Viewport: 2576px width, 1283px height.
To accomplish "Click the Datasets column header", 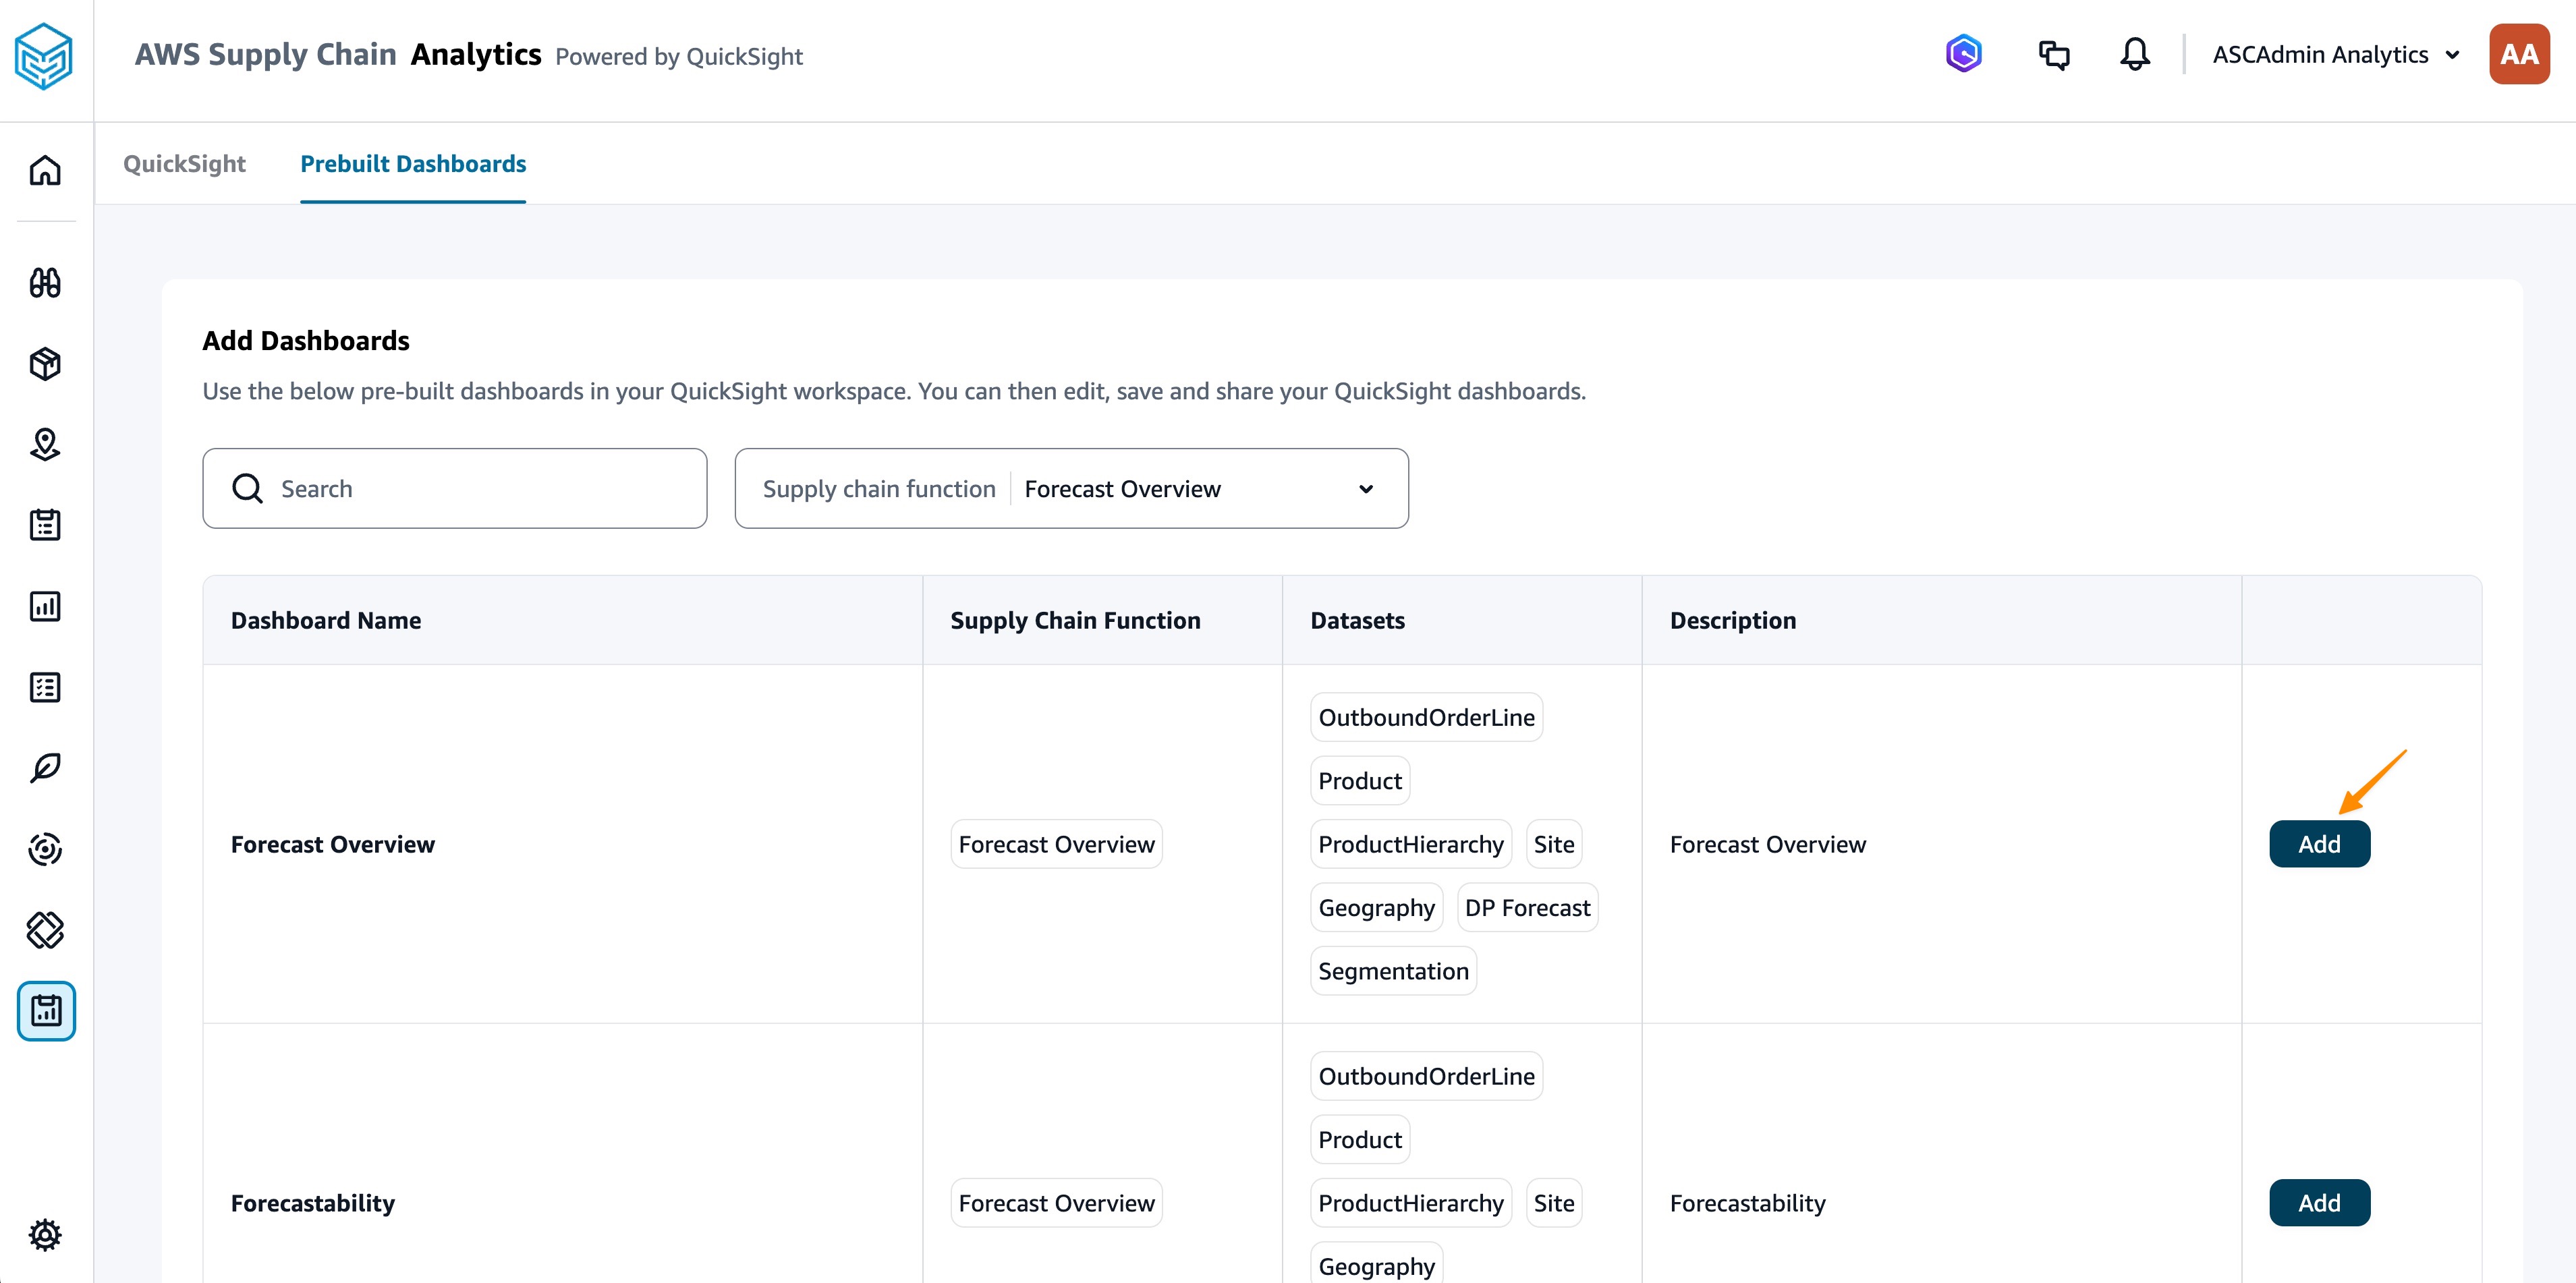I will [x=1357, y=620].
